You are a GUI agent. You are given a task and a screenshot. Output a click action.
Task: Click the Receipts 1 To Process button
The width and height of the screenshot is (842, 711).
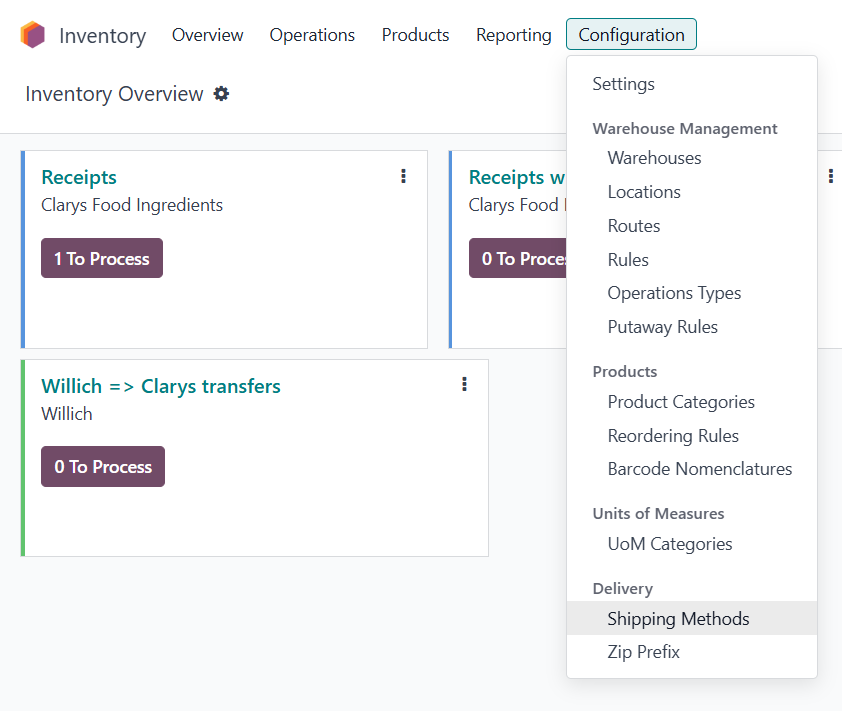(x=102, y=259)
